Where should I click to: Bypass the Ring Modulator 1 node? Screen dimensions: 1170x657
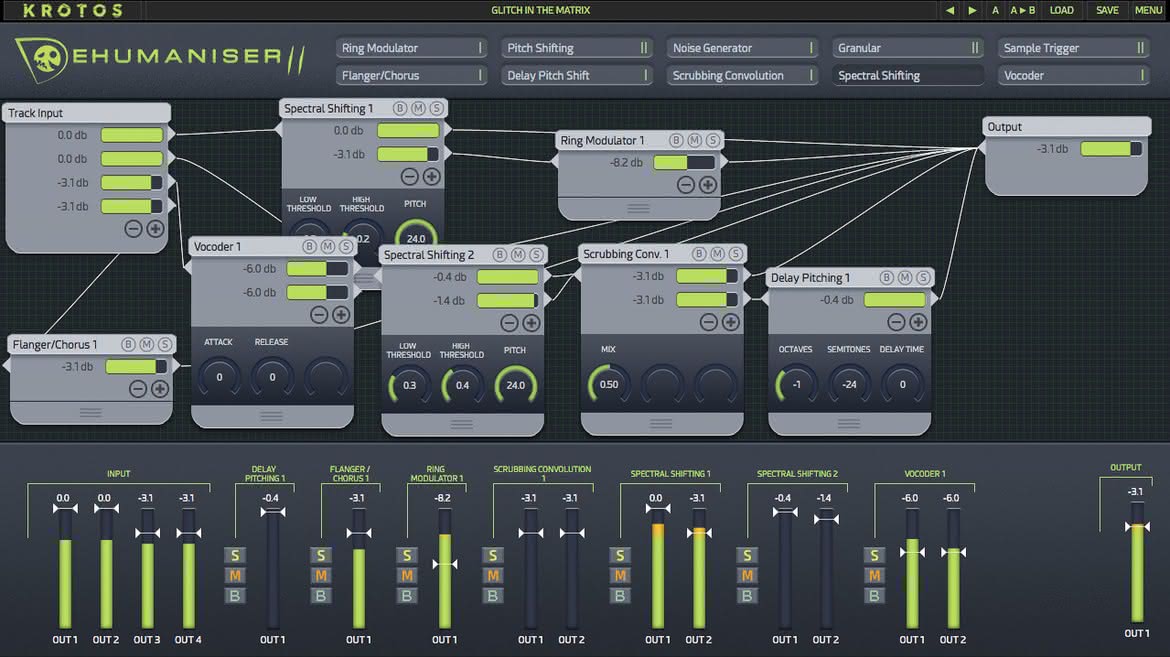click(x=676, y=140)
